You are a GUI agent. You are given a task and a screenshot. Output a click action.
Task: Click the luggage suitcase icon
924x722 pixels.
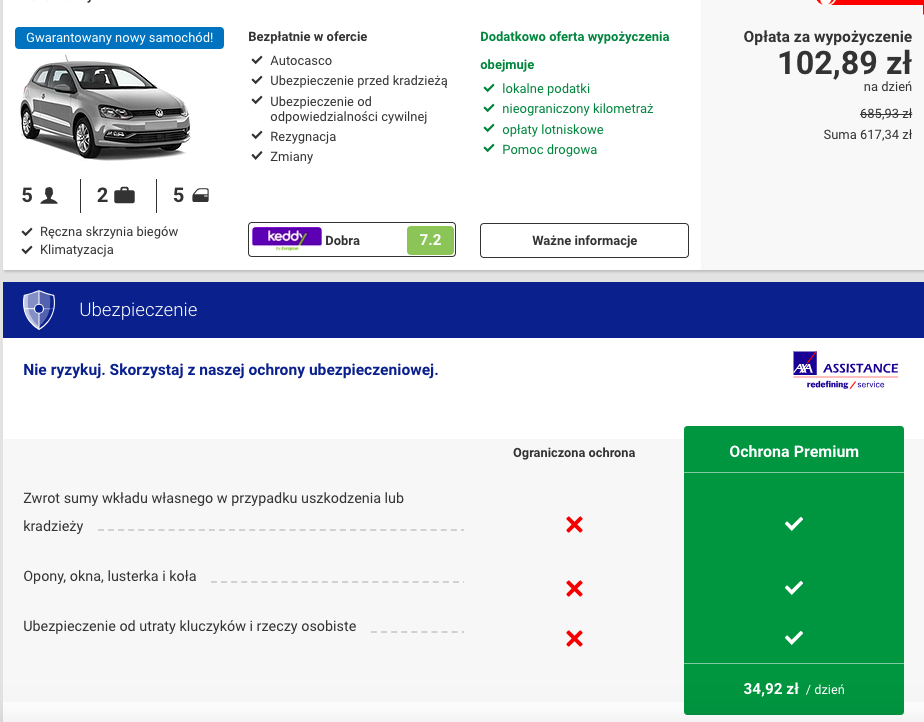click(124, 195)
